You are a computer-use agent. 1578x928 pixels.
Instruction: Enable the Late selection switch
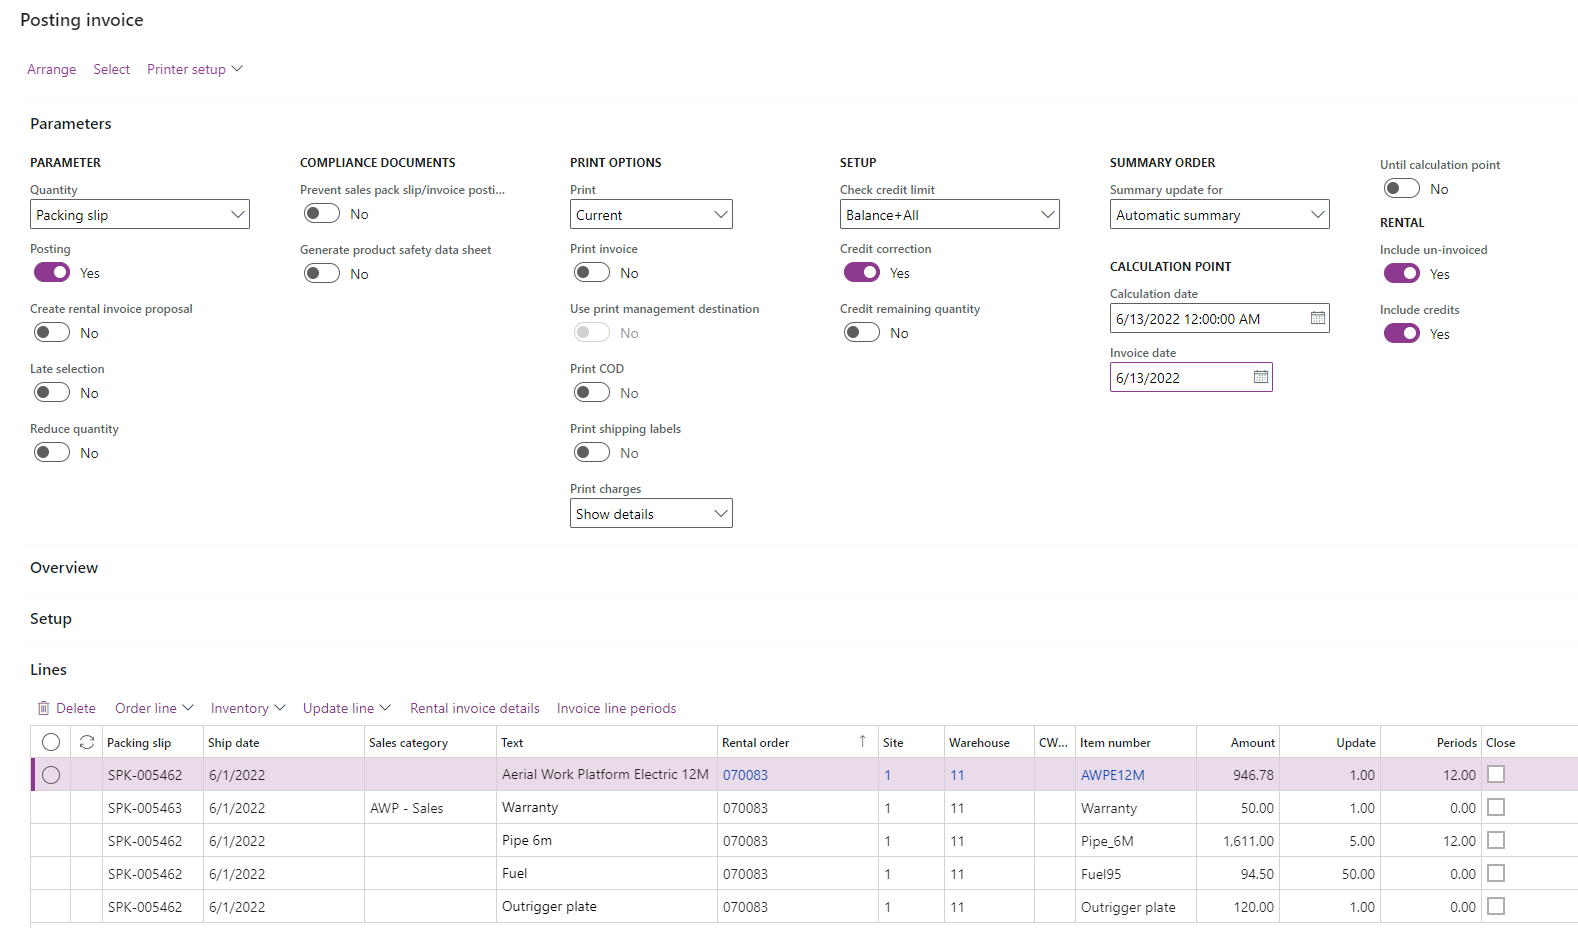(52, 392)
